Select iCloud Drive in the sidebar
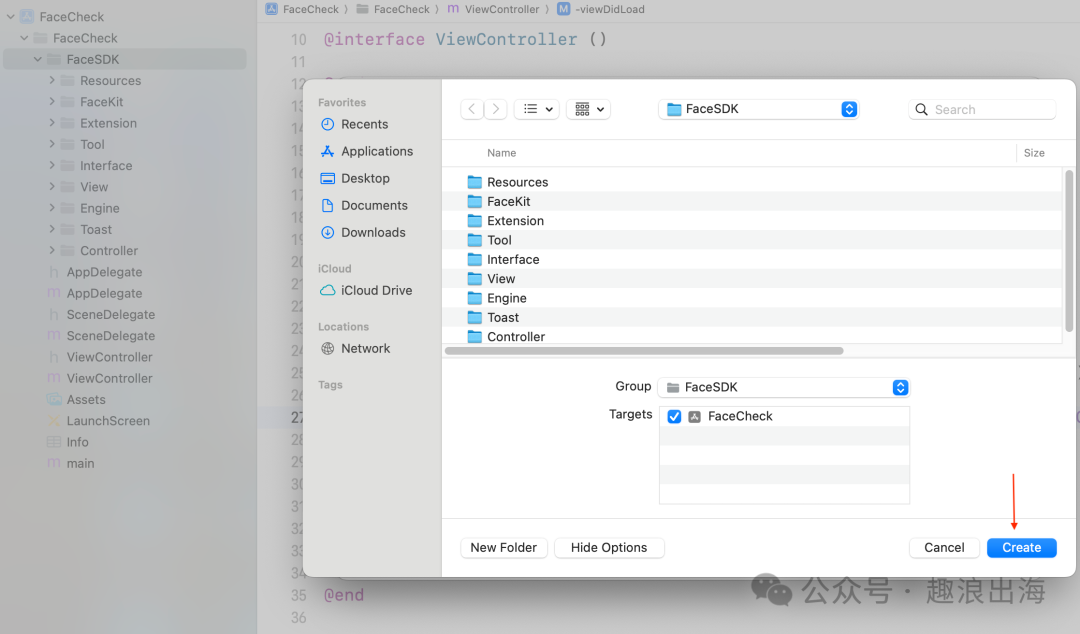The width and height of the screenshot is (1080, 634). [366, 291]
